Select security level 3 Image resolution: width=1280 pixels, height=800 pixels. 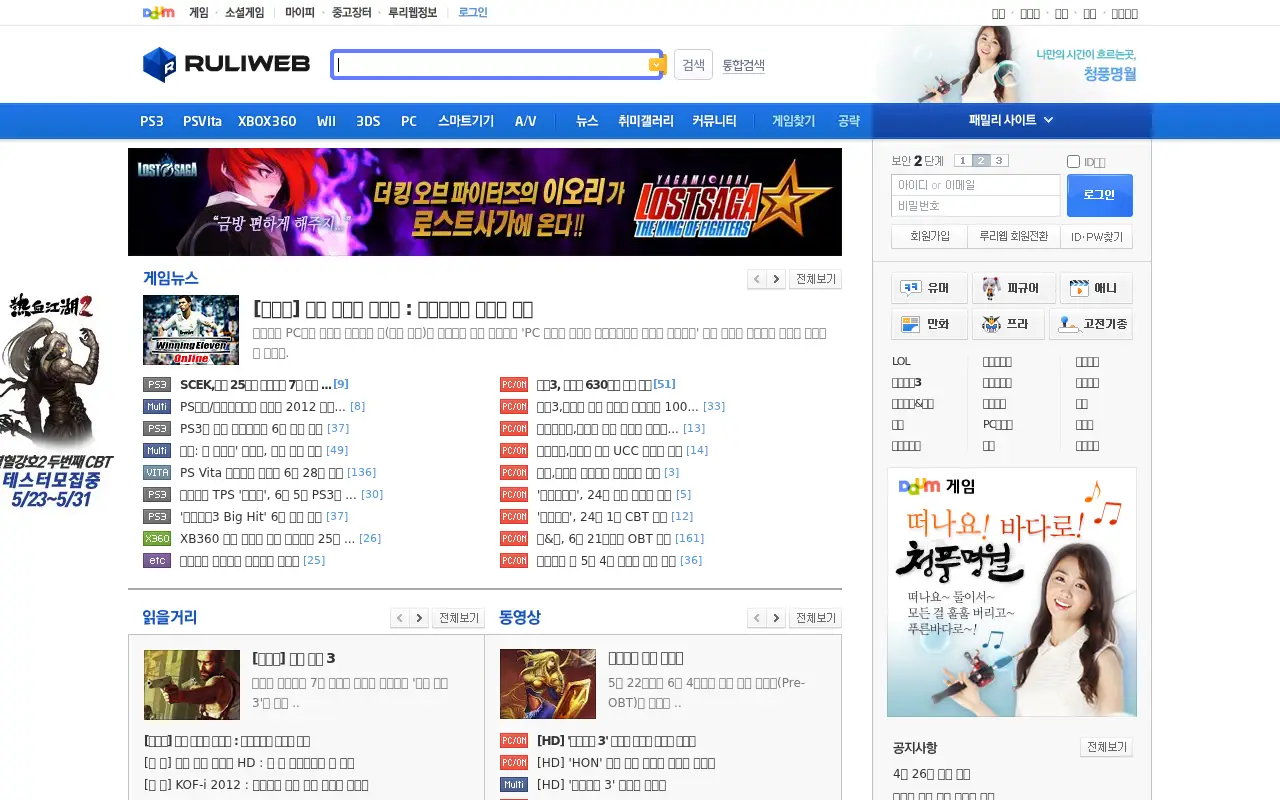coord(999,161)
